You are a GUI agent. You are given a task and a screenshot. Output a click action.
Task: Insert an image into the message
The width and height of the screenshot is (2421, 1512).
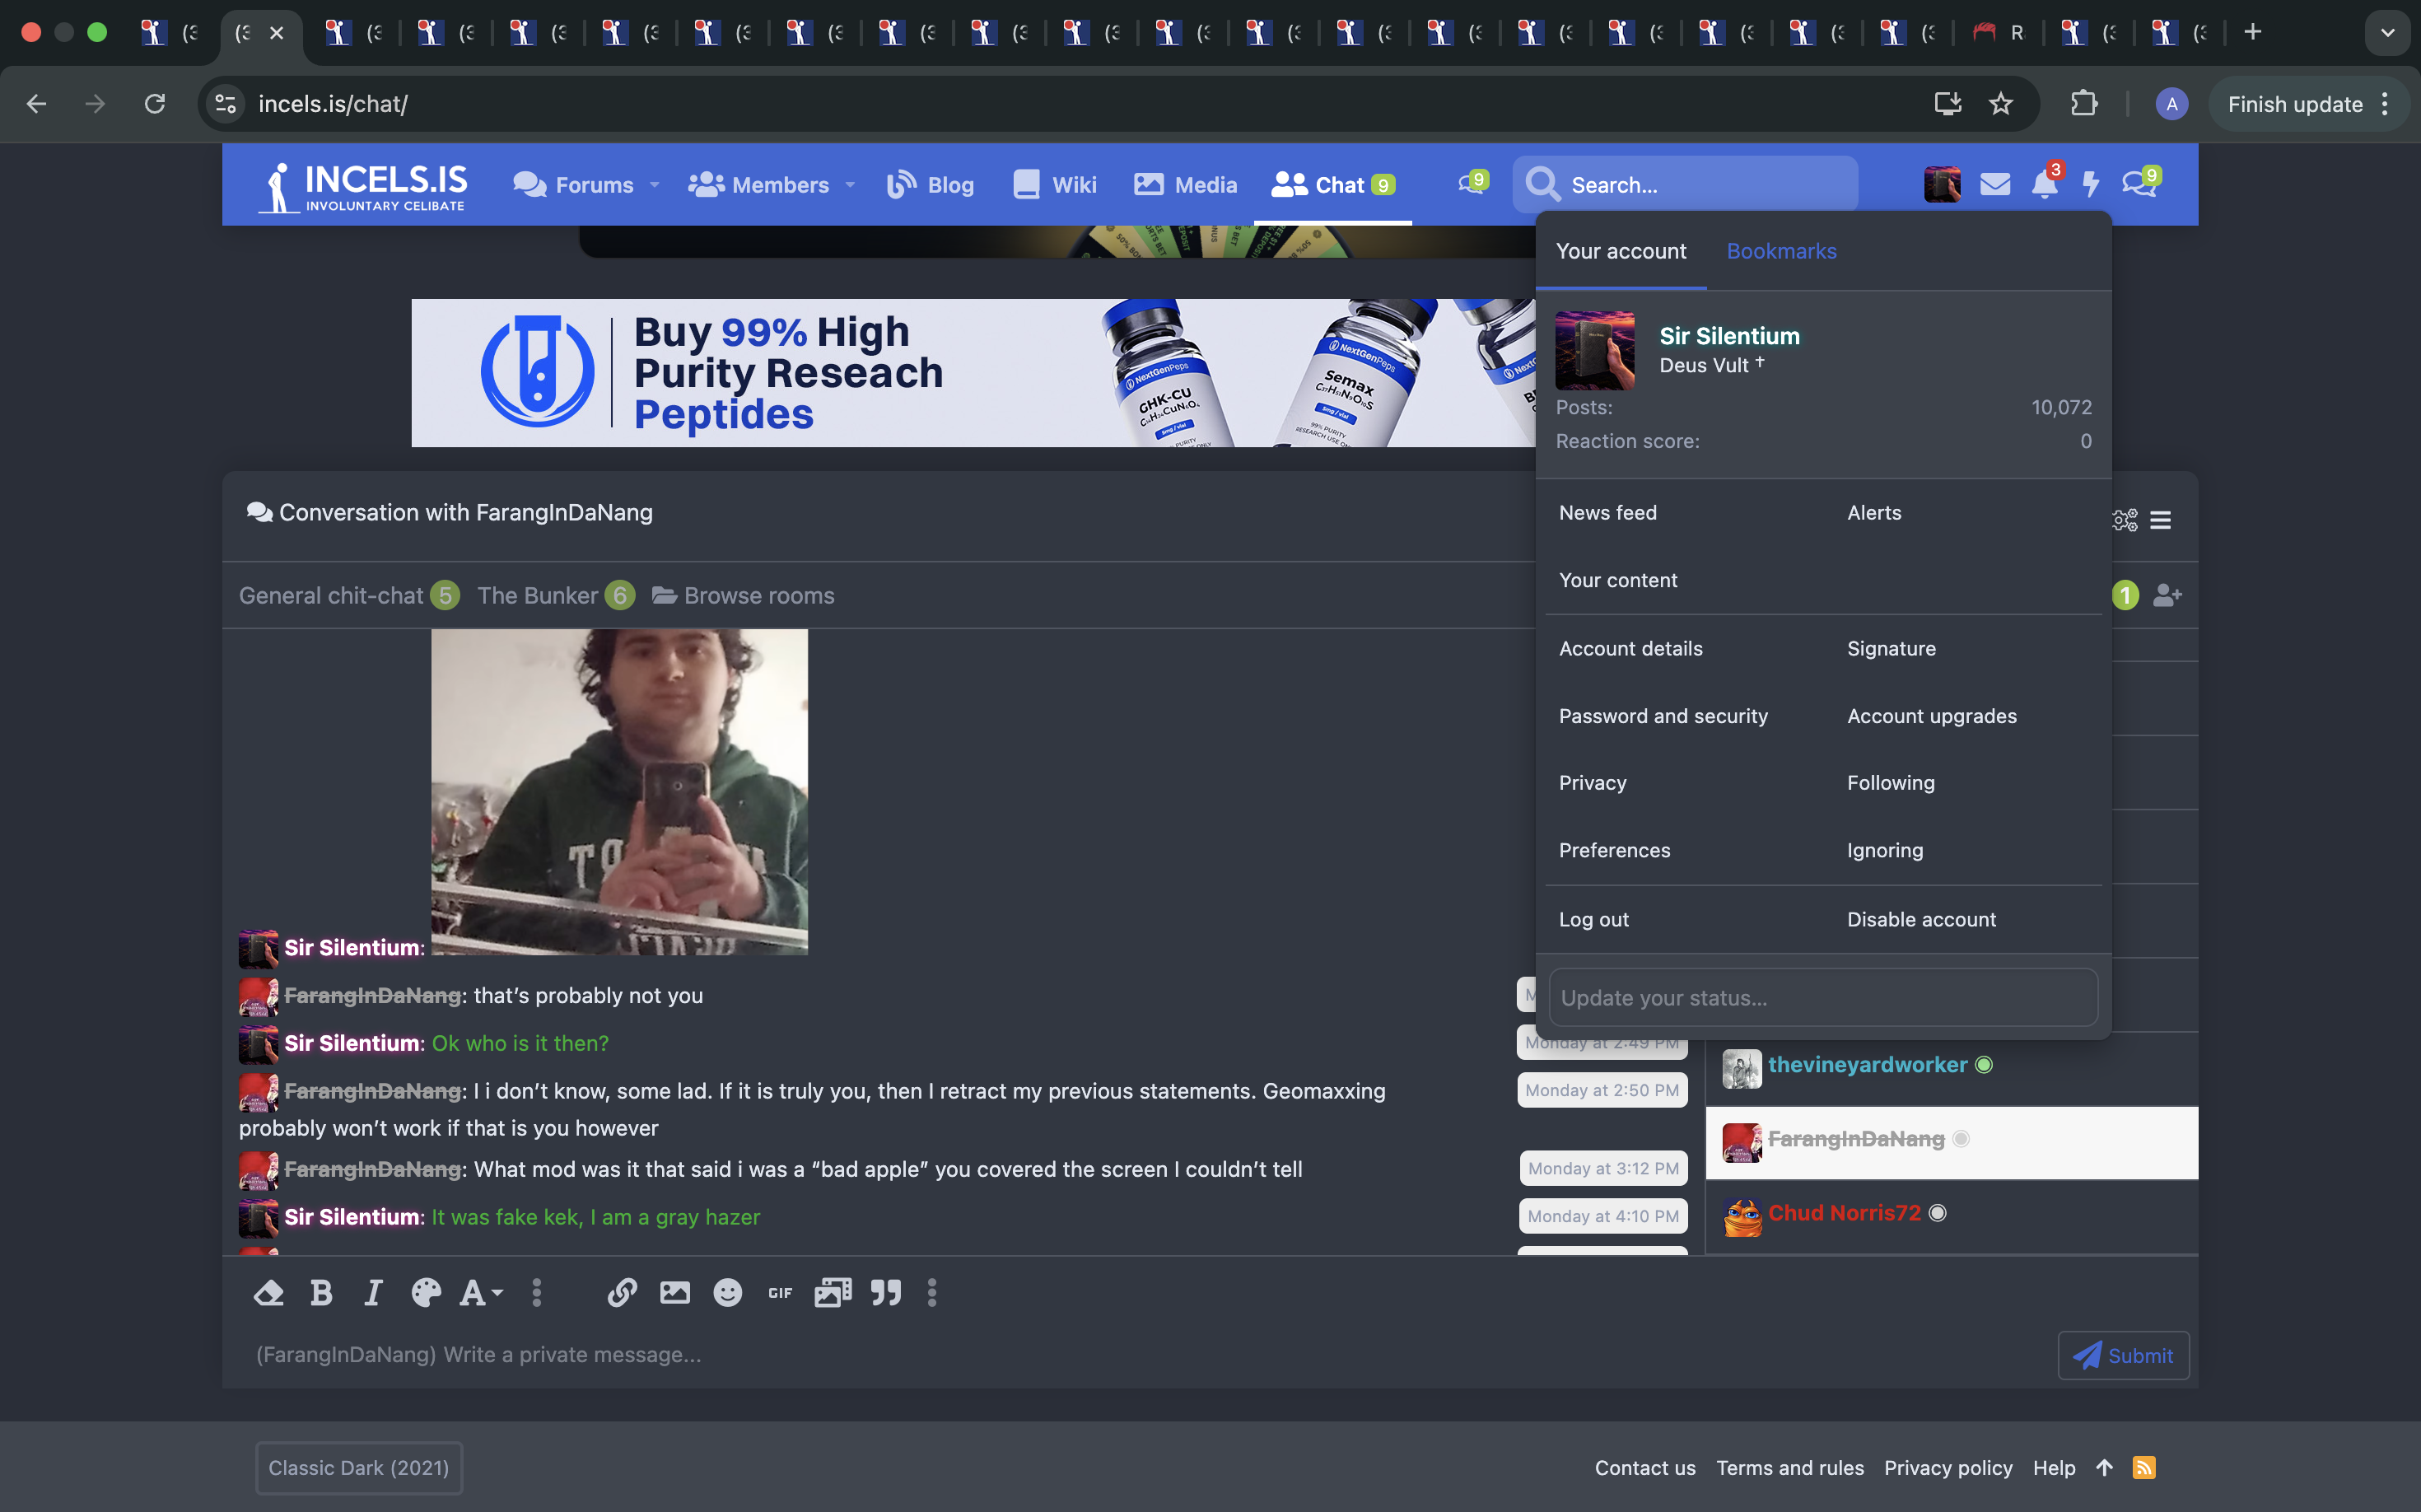pyautogui.click(x=675, y=1293)
